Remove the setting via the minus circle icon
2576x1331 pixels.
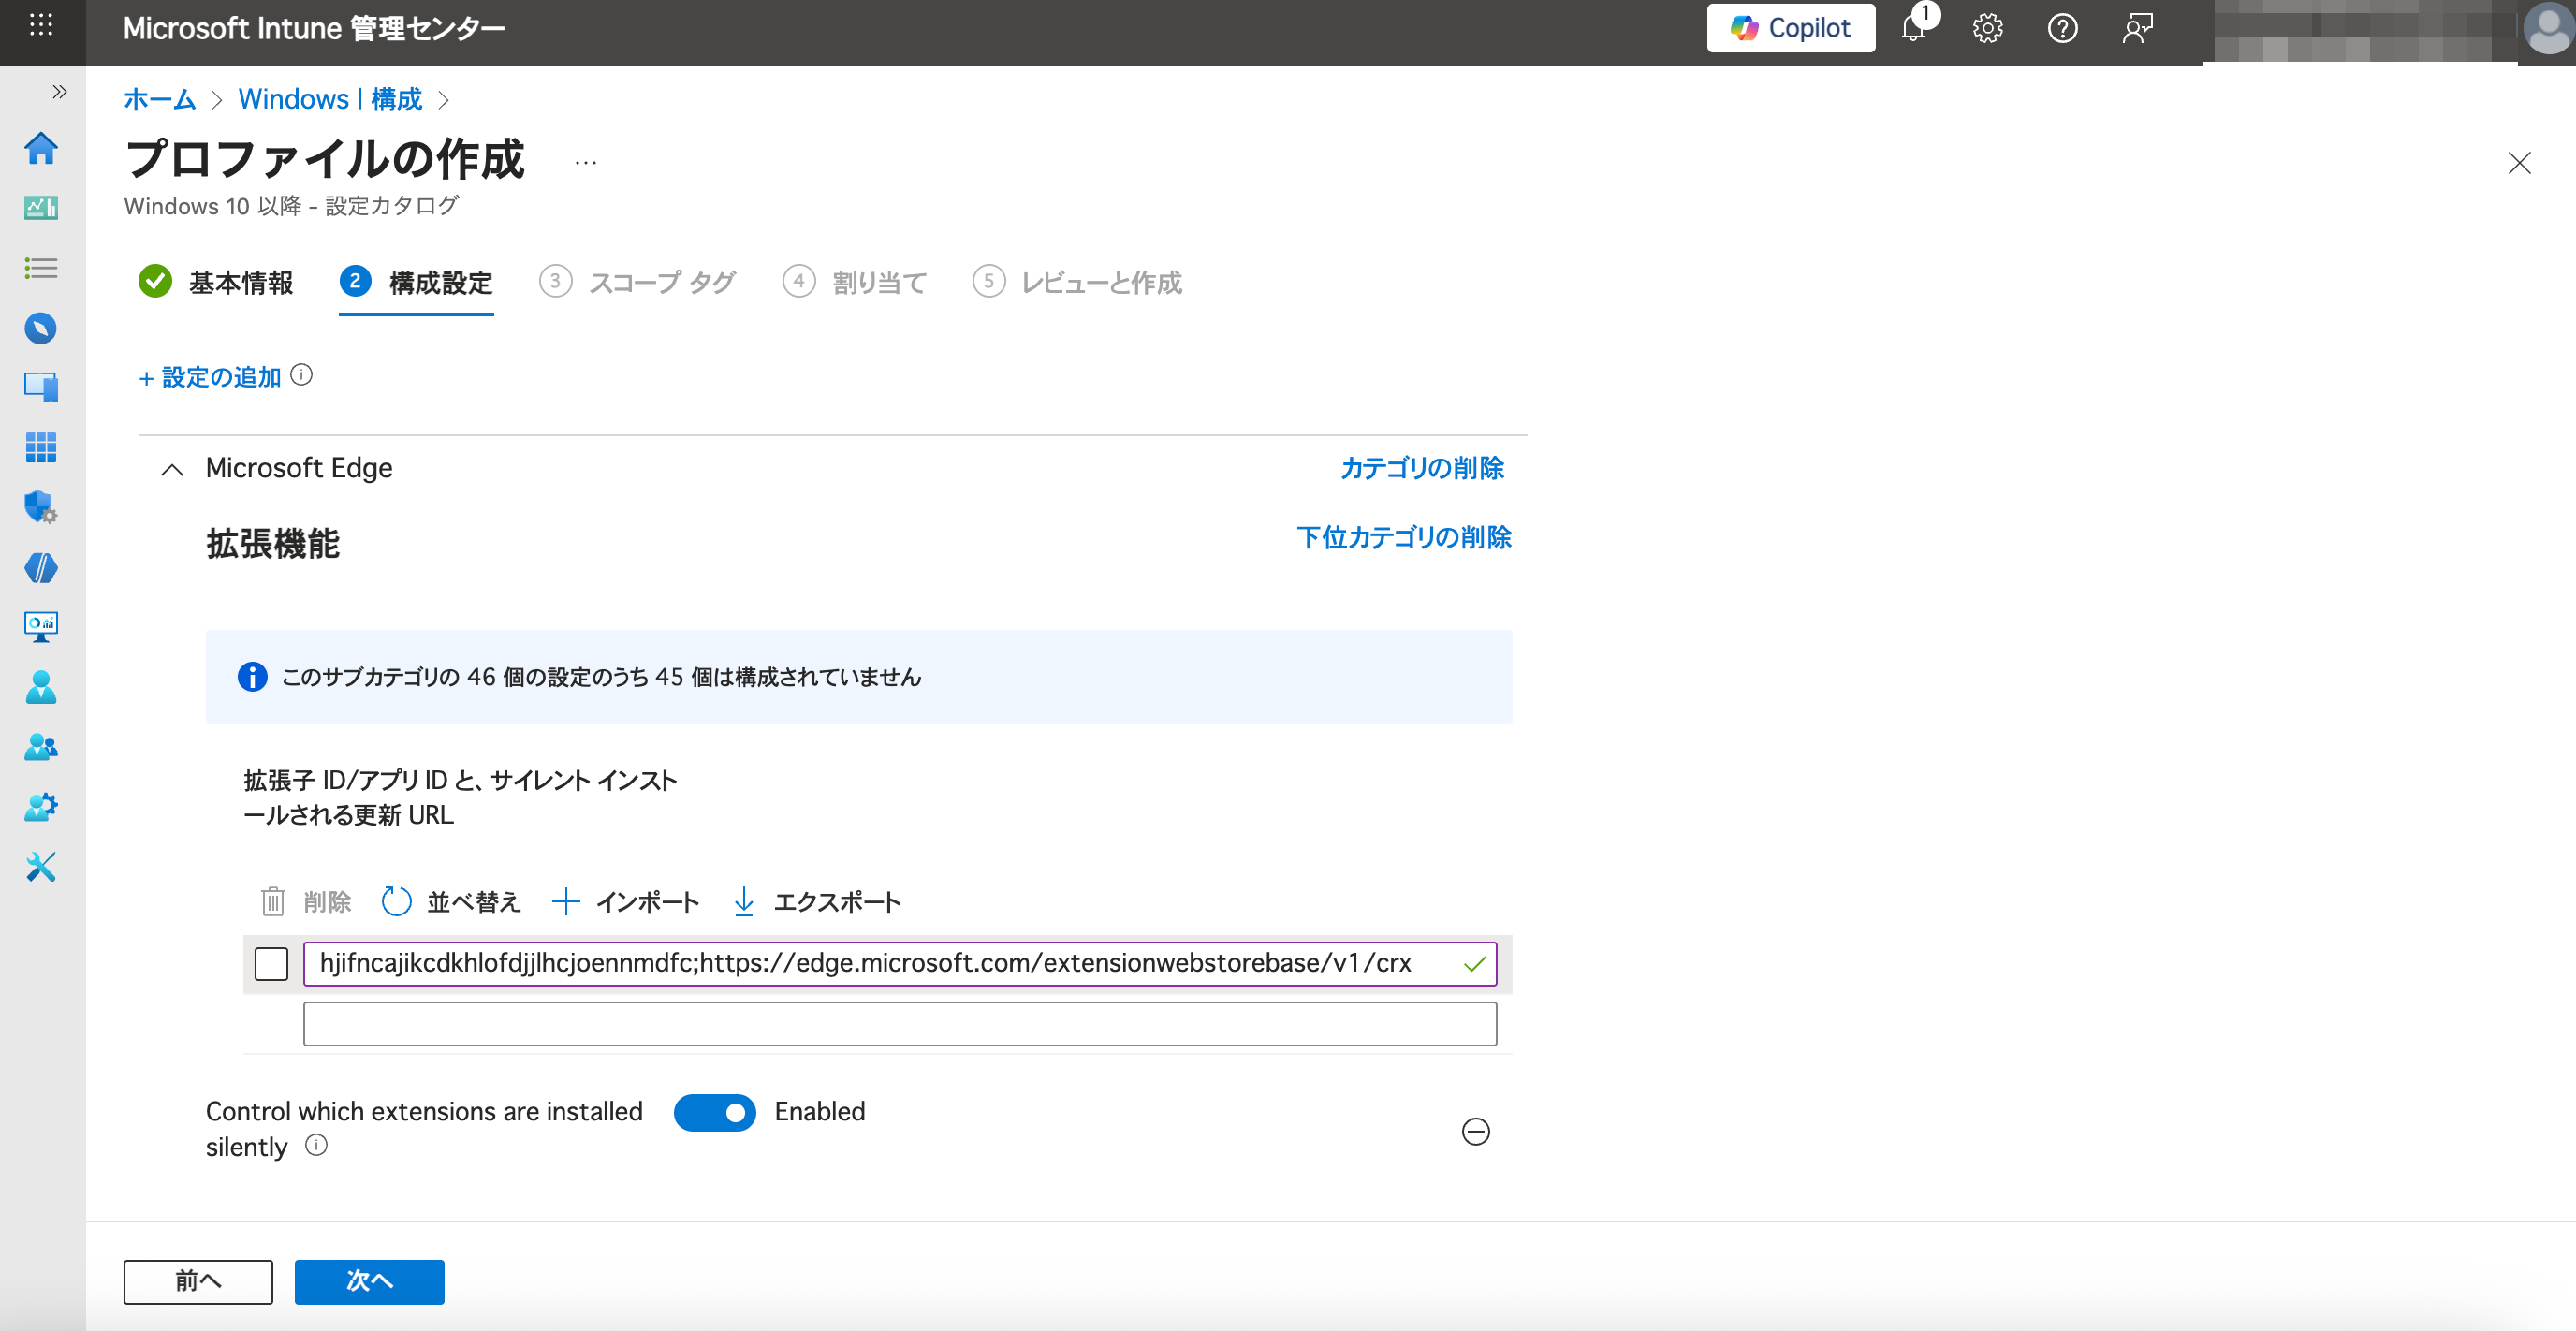(1475, 1131)
